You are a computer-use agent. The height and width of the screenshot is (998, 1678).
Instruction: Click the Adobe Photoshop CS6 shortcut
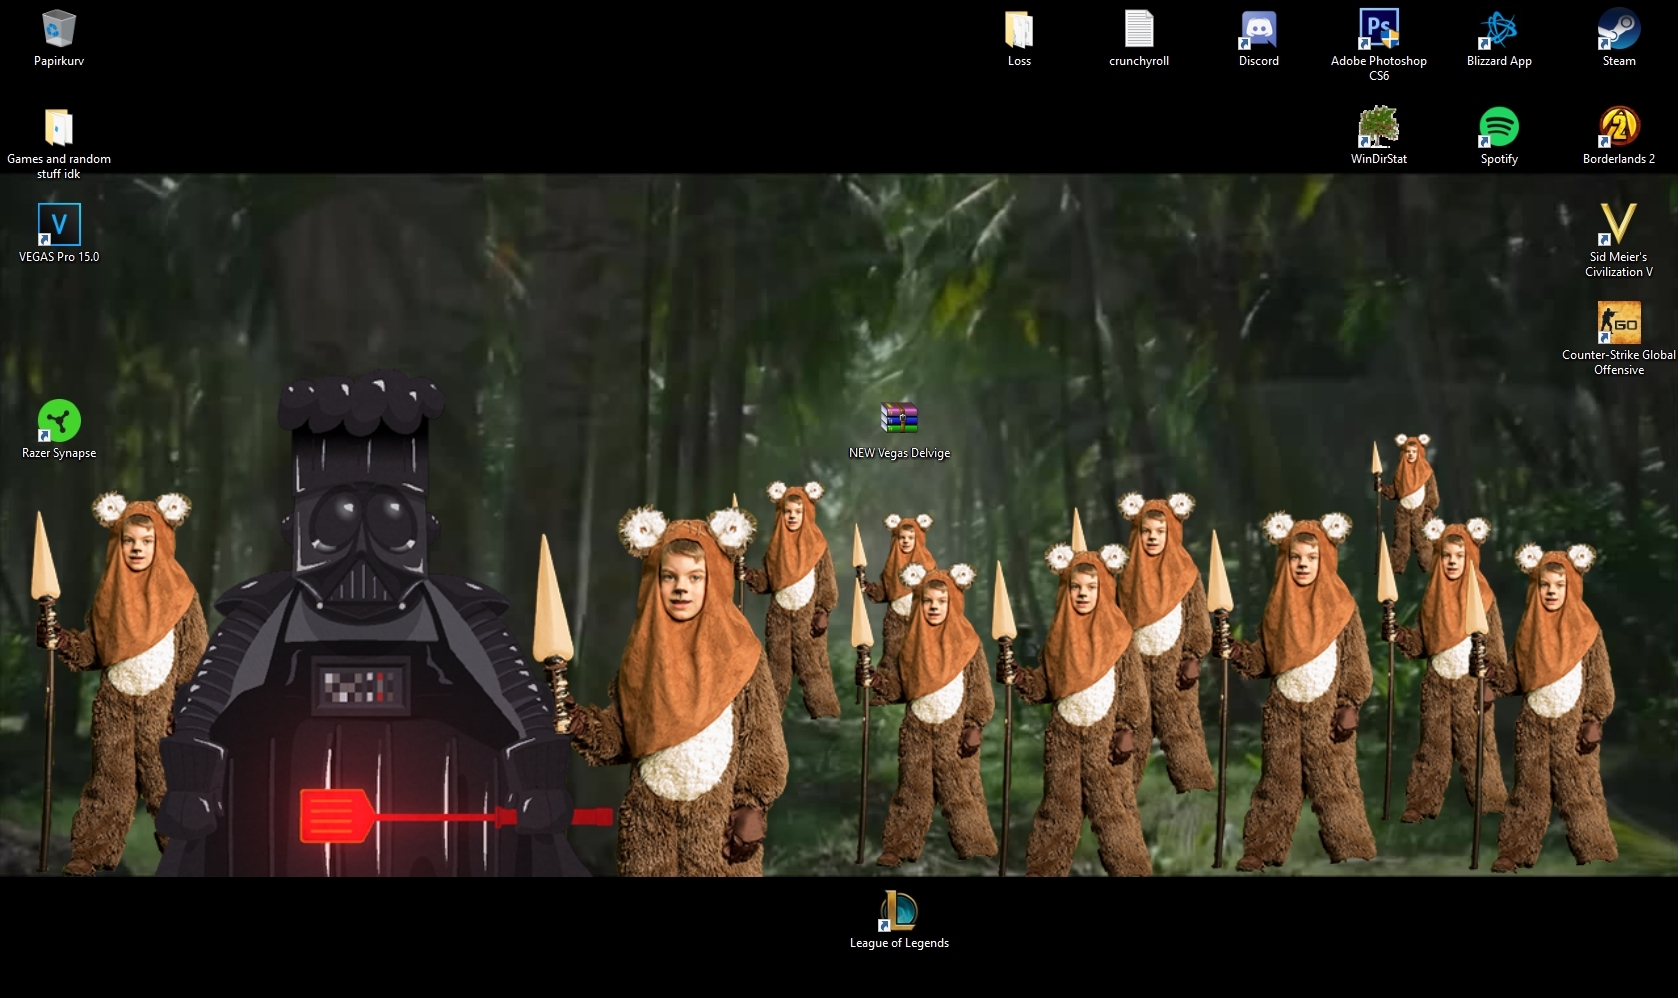click(x=1379, y=29)
